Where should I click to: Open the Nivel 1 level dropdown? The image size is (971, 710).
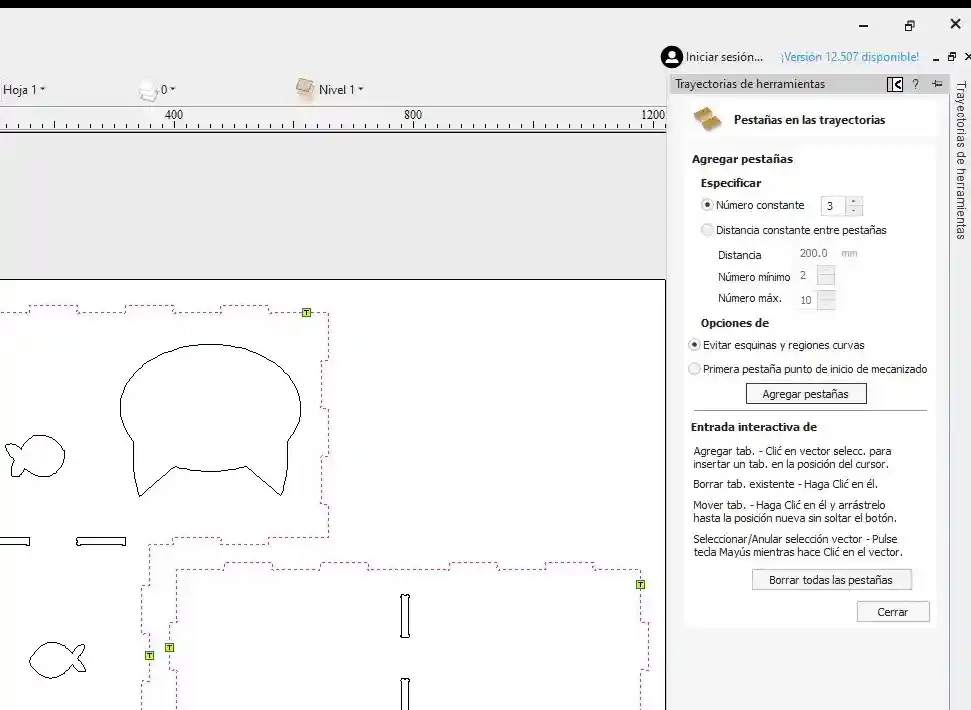click(x=341, y=90)
